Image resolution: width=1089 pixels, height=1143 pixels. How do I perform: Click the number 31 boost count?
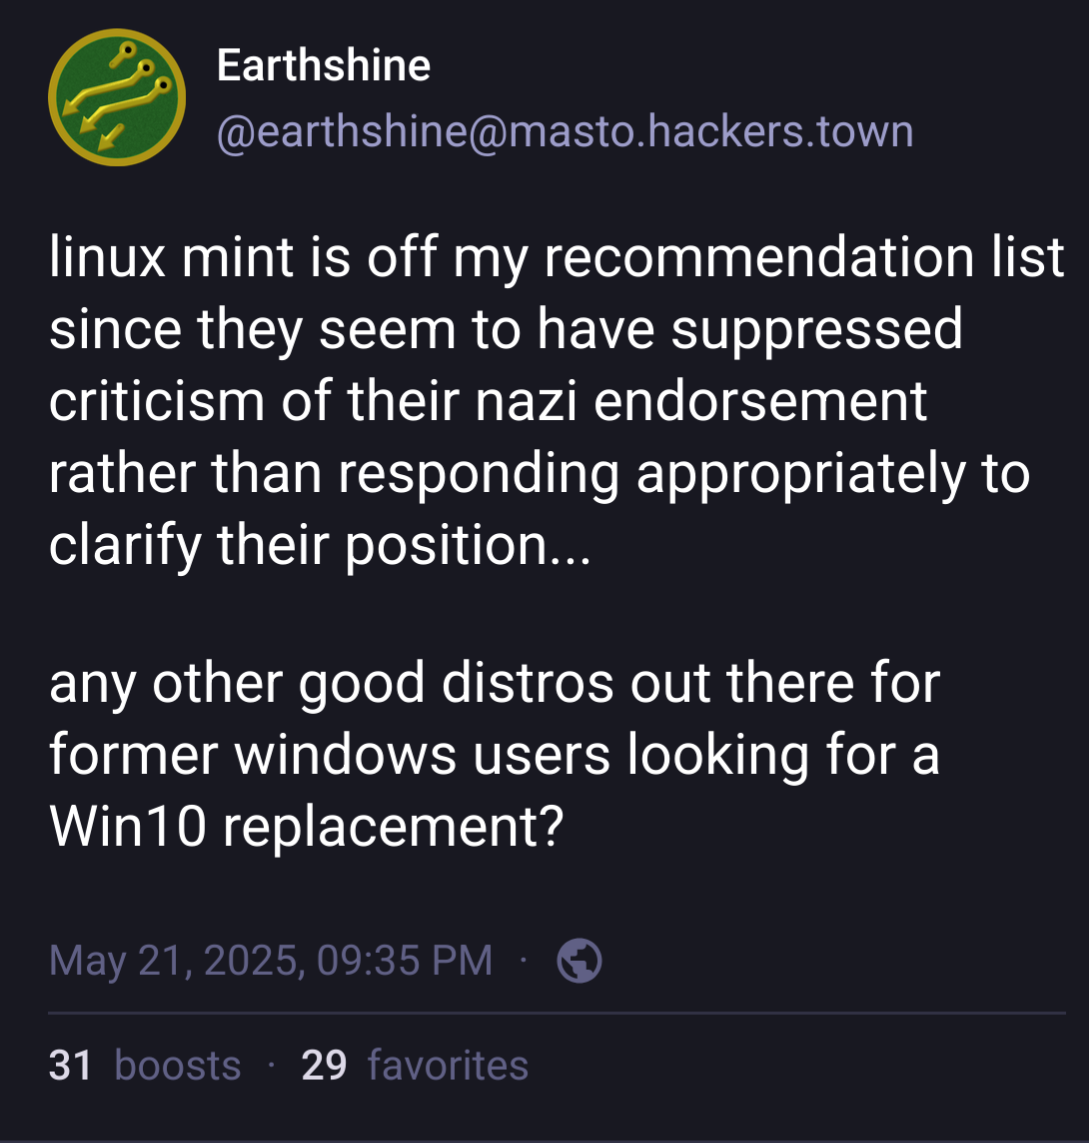tap(70, 1065)
